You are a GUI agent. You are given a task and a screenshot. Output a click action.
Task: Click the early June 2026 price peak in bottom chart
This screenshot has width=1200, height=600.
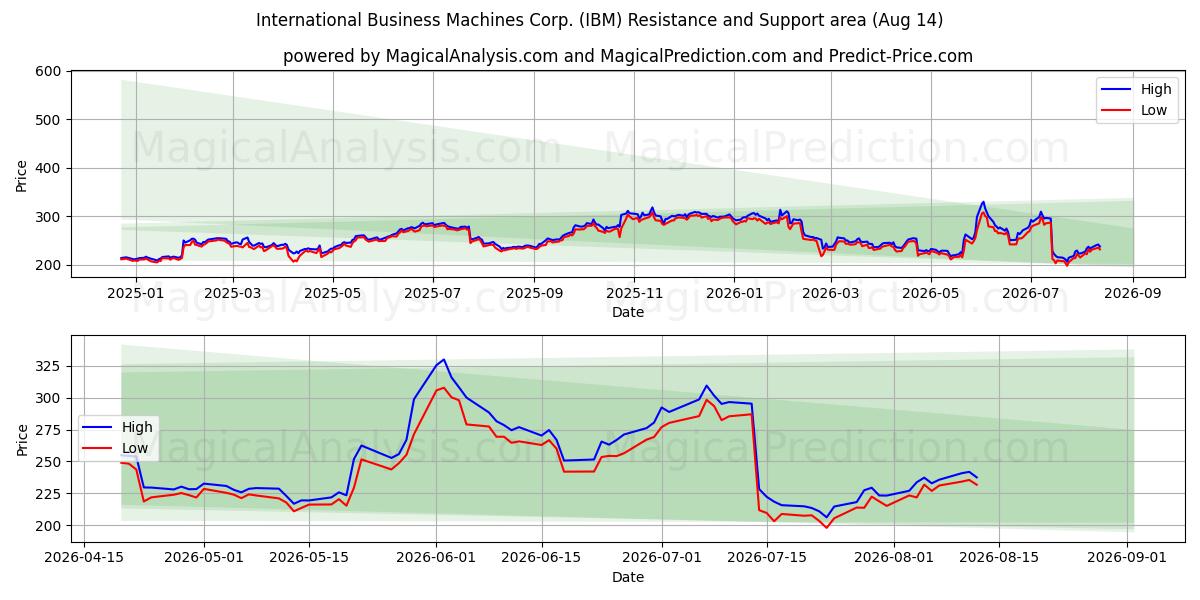coord(443,360)
